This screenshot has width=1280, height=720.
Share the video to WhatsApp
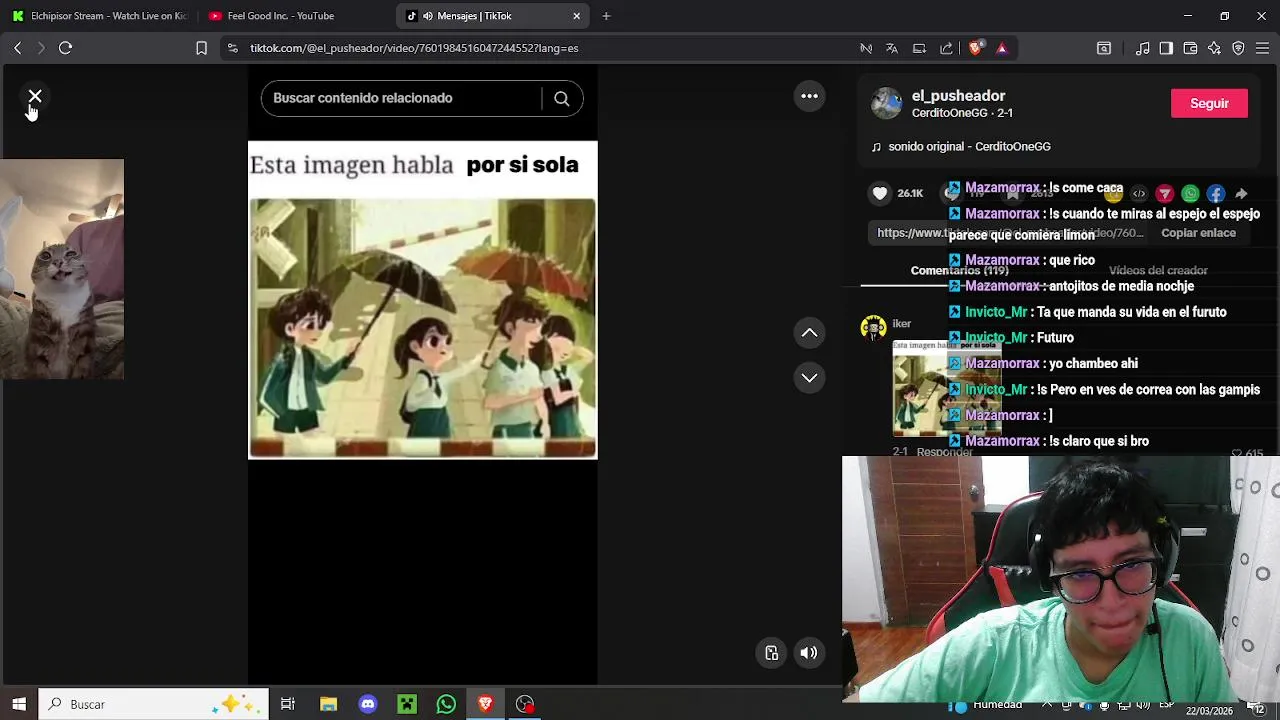(1190, 194)
